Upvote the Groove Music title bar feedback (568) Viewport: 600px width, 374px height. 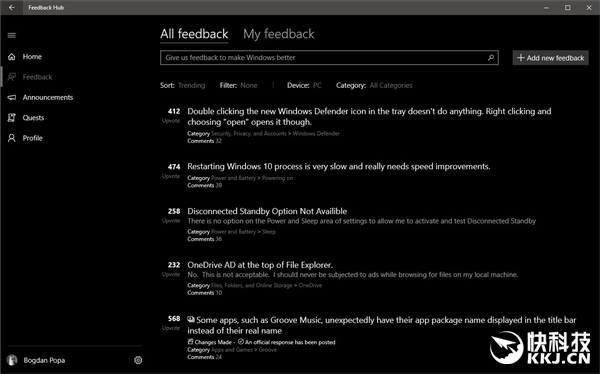click(171, 322)
